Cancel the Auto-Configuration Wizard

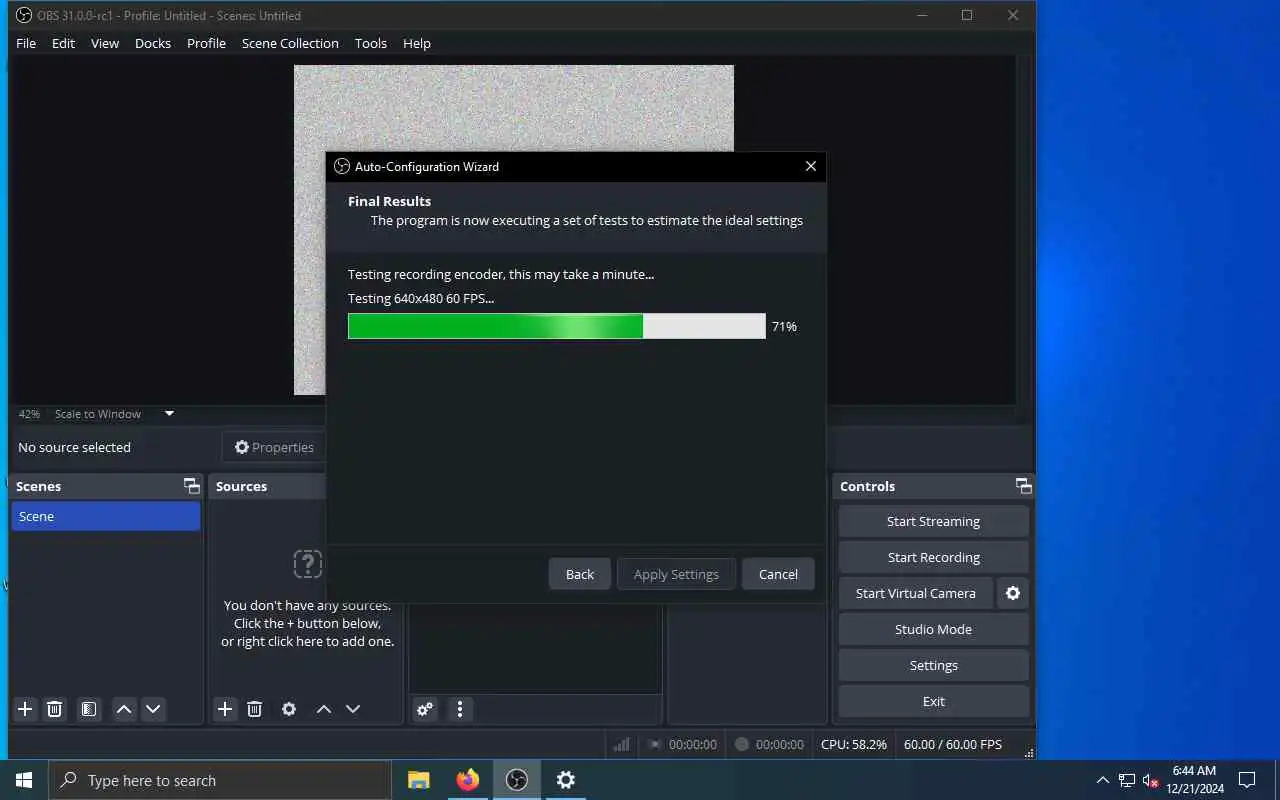tap(778, 574)
